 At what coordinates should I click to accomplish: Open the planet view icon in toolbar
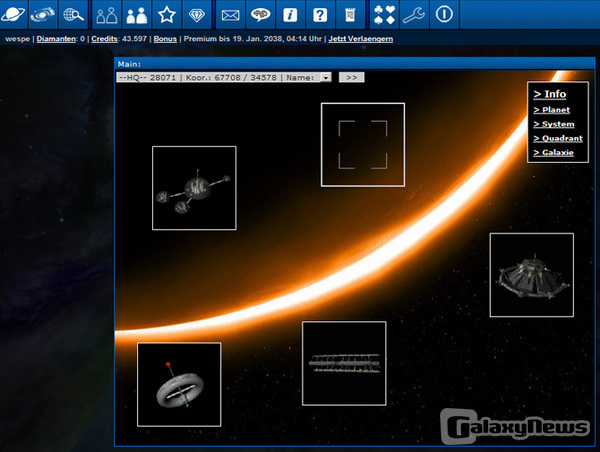tap(14, 14)
